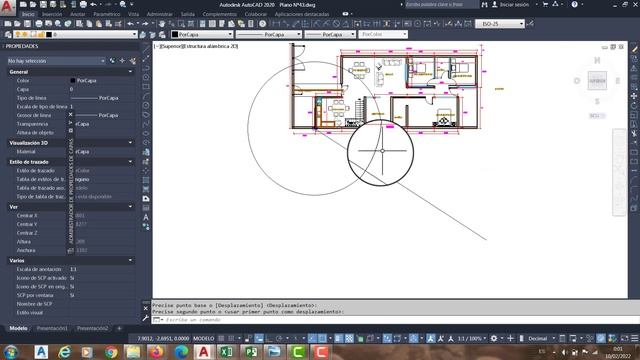
Task: Toggle ortho mode in status bar
Action: pyautogui.click(x=269, y=338)
